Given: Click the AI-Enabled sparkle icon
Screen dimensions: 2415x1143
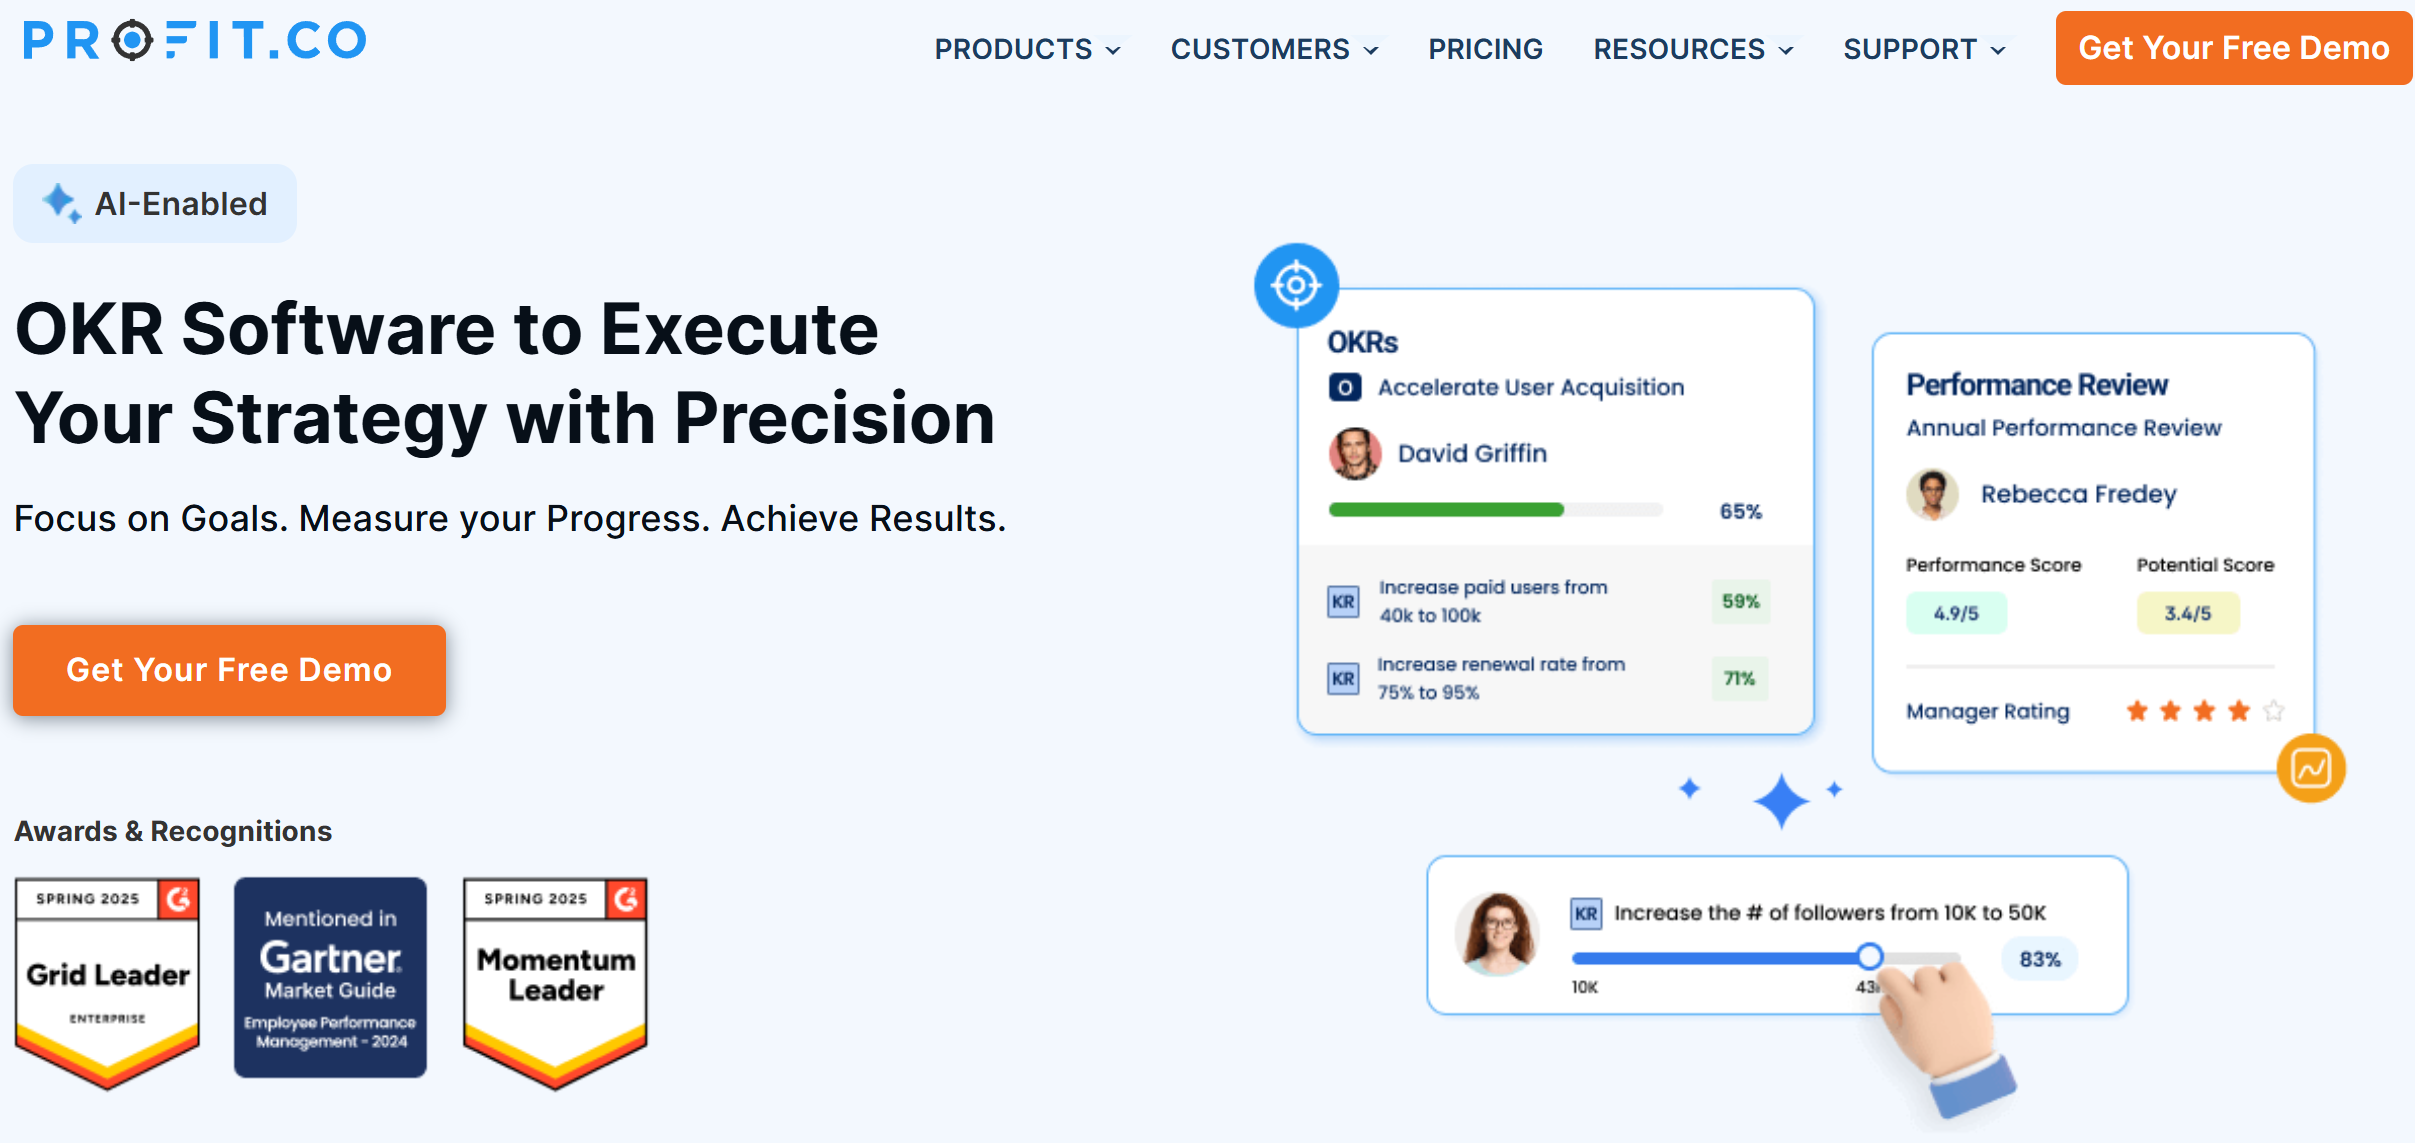Looking at the screenshot, I should (x=61, y=203).
